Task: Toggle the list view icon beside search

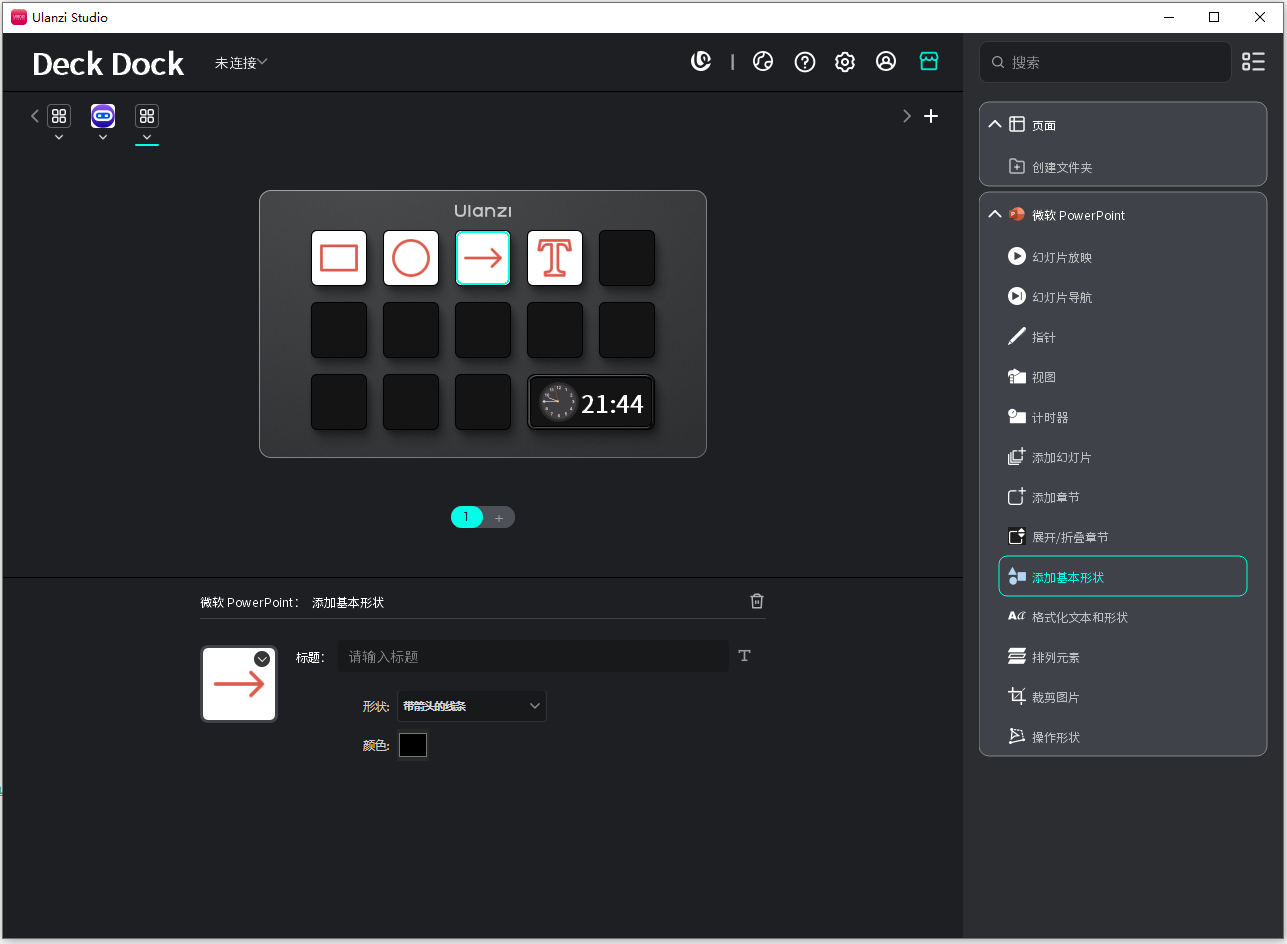Action: 1253,62
